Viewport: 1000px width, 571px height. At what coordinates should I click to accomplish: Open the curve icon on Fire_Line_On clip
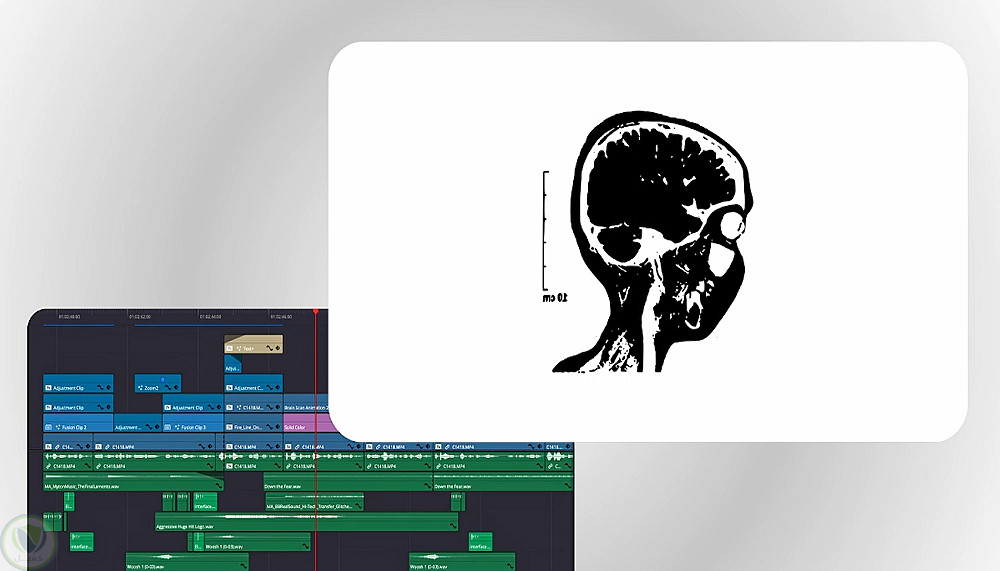pos(270,427)
